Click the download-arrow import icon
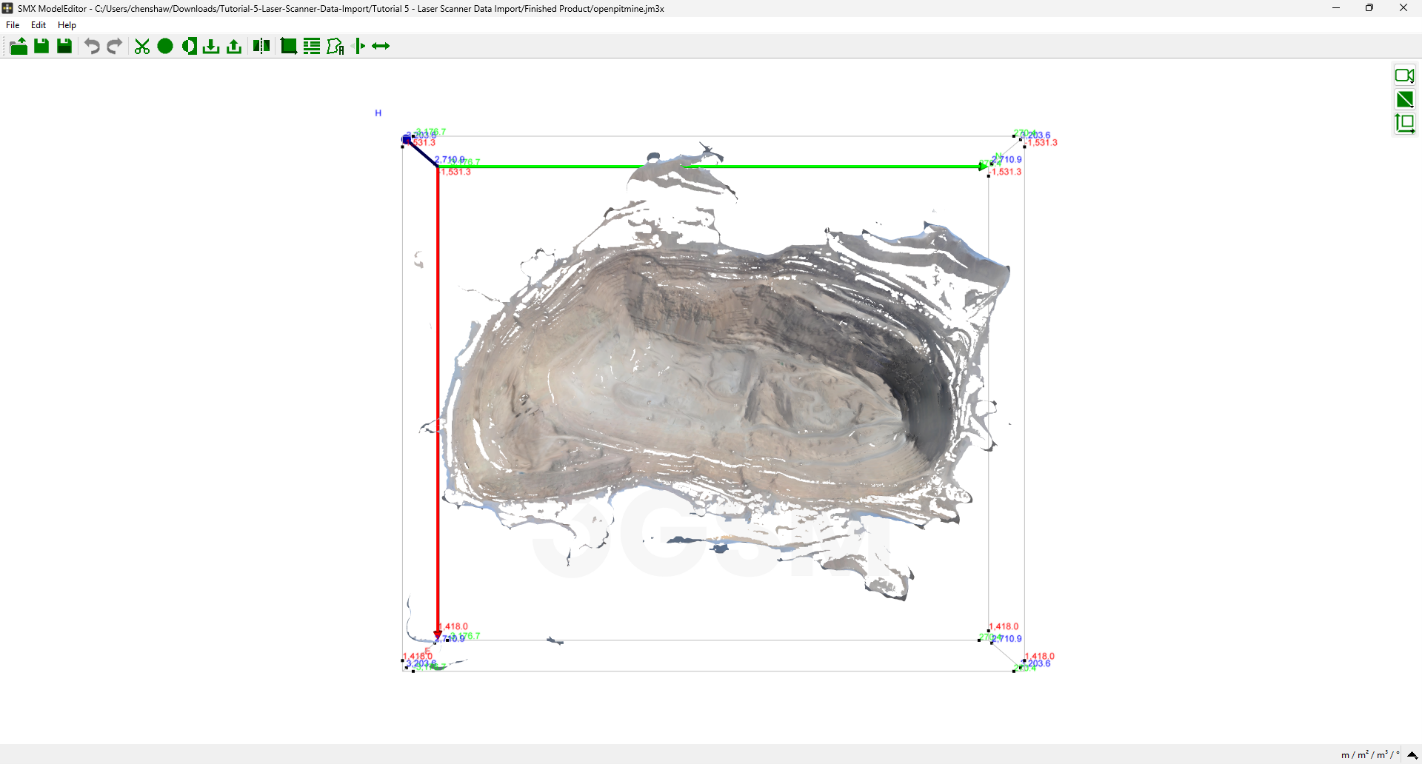Viewport: 1422px width, 764px height. [x=211, y=46]
